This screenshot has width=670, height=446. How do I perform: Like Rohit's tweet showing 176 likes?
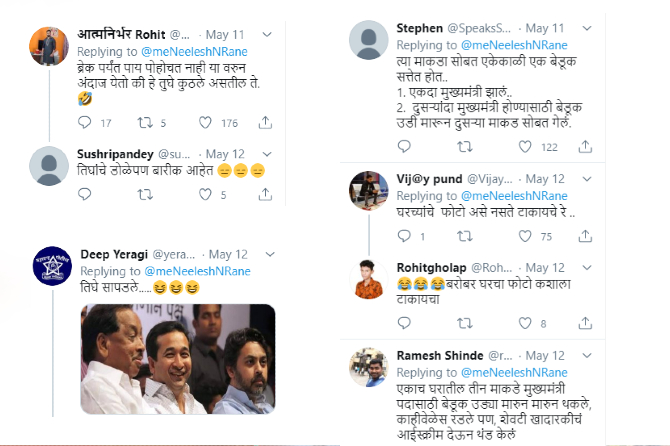click(x=205, y=123)
